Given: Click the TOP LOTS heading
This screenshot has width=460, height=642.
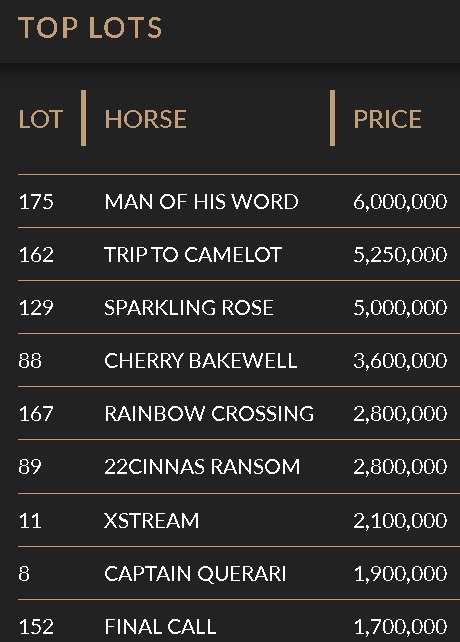Looking at the screenshot, I should coord(90,28).
